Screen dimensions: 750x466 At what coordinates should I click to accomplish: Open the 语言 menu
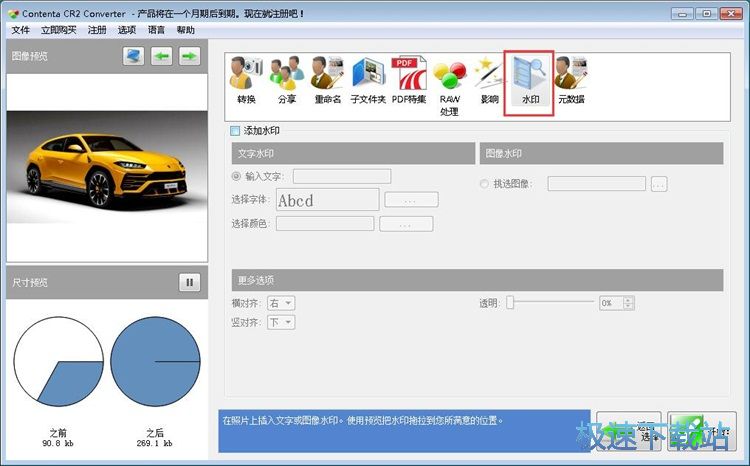pos(156,30)
